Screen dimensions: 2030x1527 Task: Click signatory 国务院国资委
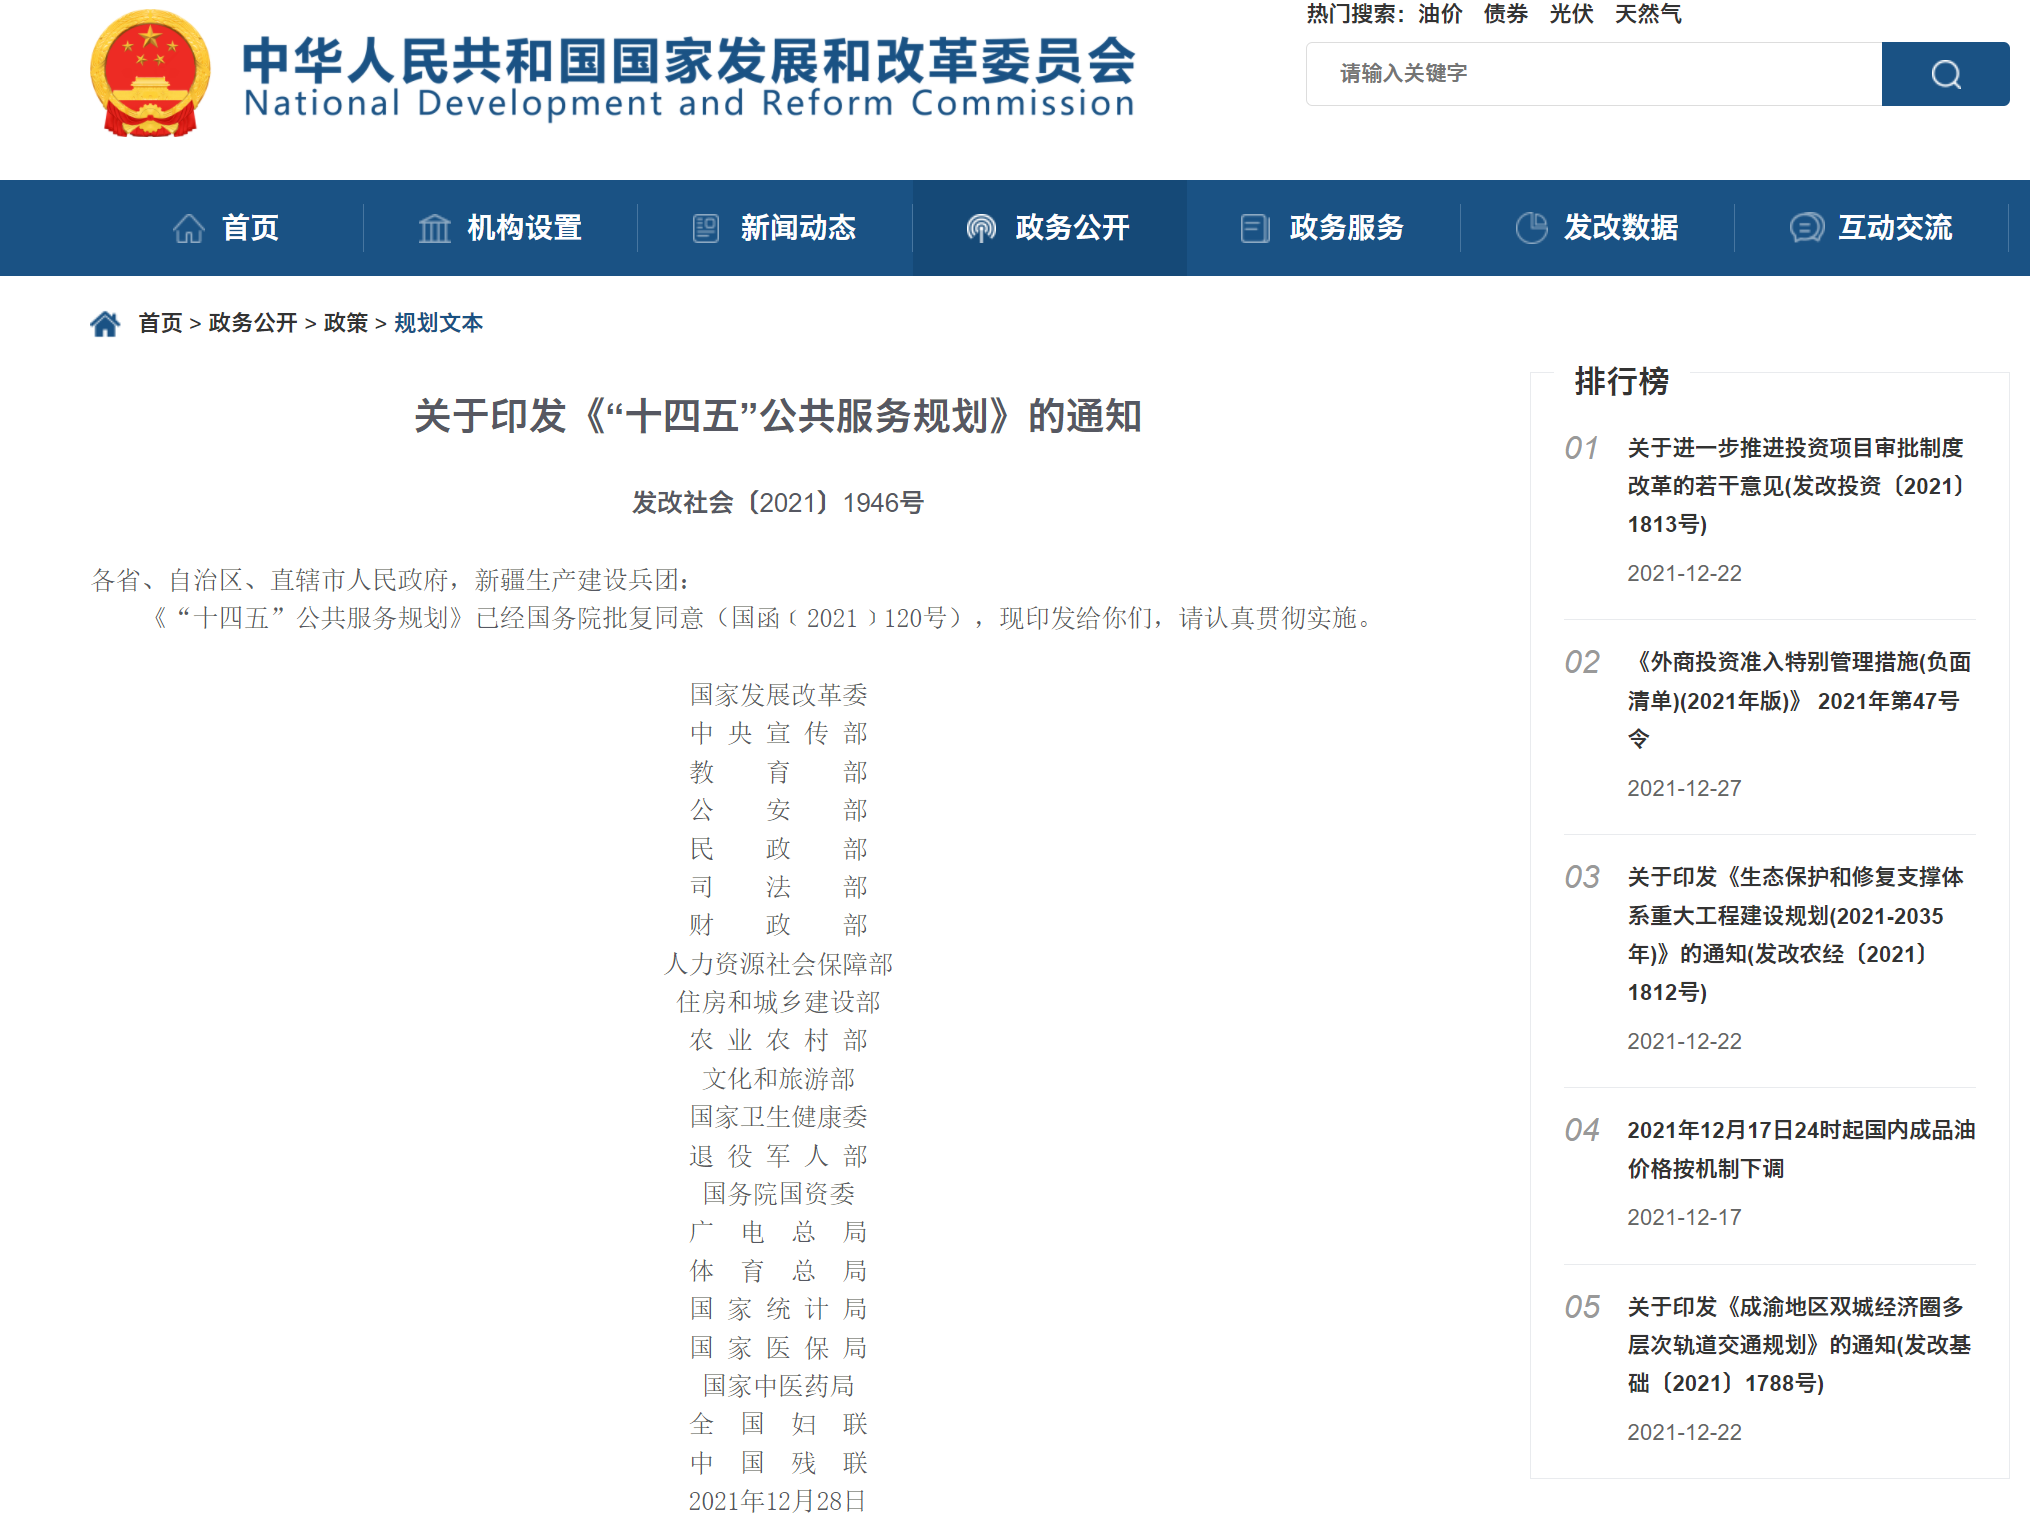point(778,1194)
